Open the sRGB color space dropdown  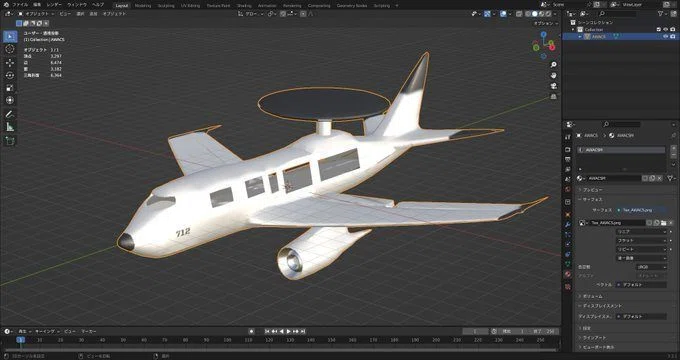(x=651, y=267)
